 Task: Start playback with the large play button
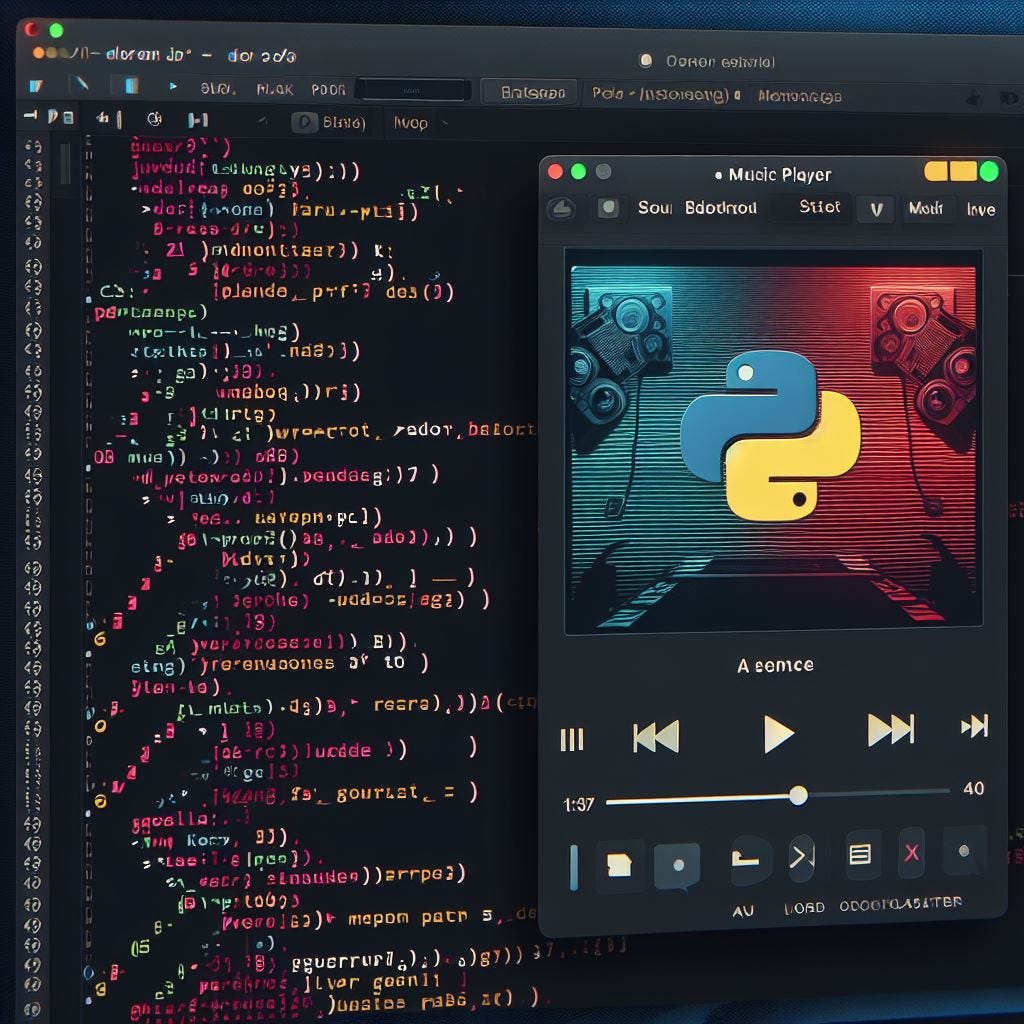[x=778, y=734]
